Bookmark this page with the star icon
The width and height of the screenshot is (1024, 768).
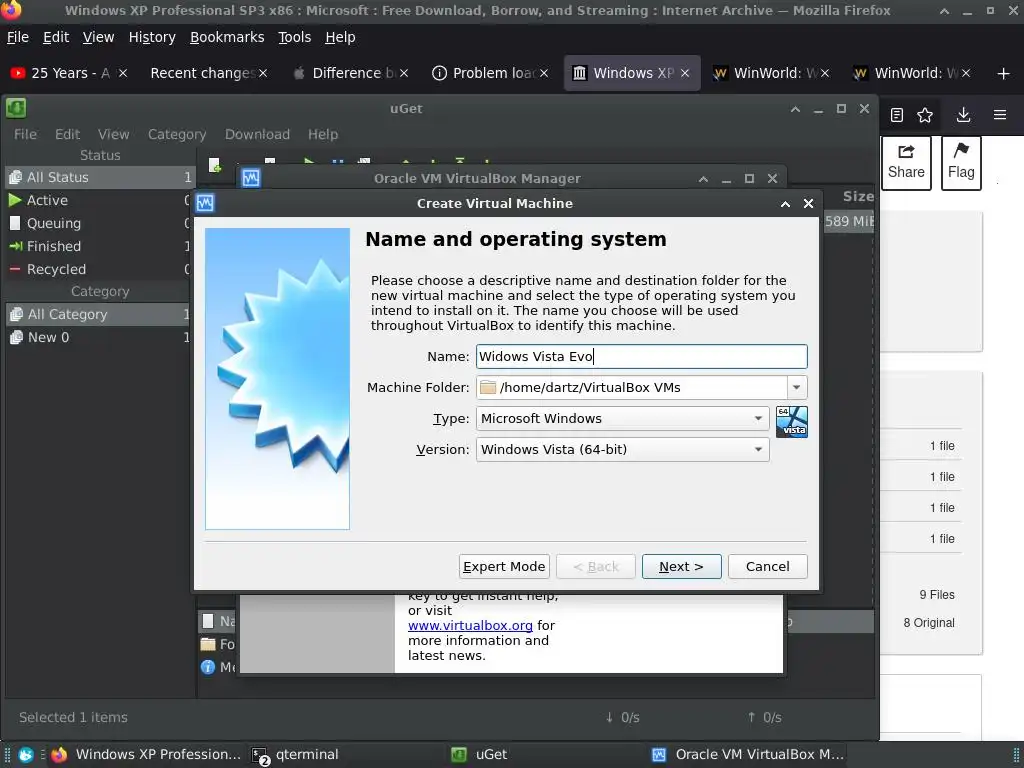point(925,115)
